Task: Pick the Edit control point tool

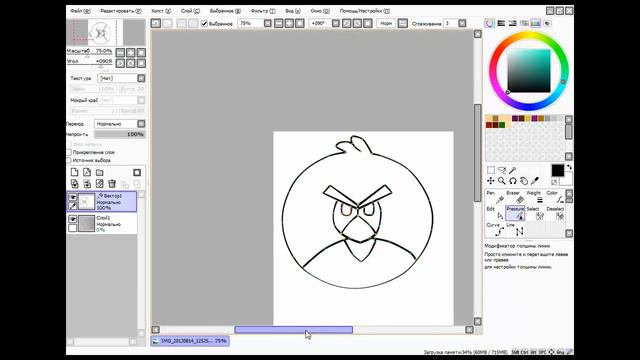Action: click(495, 213)
